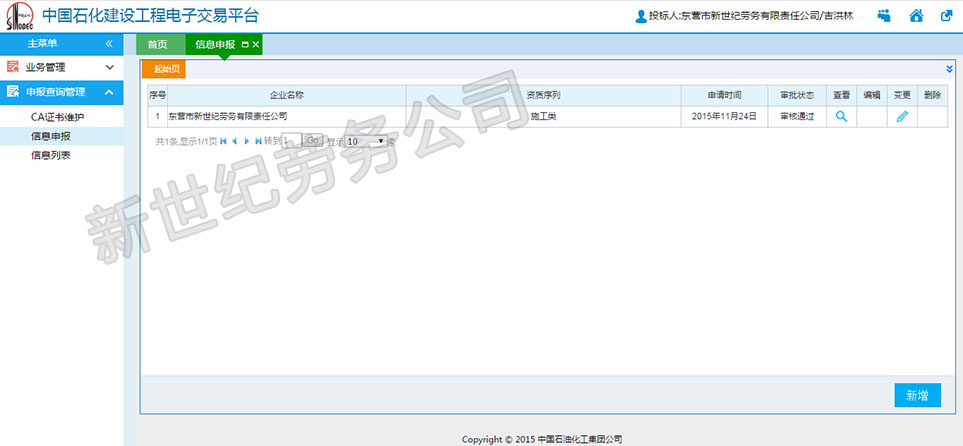Select the 起始页 tab

point(164,69)
